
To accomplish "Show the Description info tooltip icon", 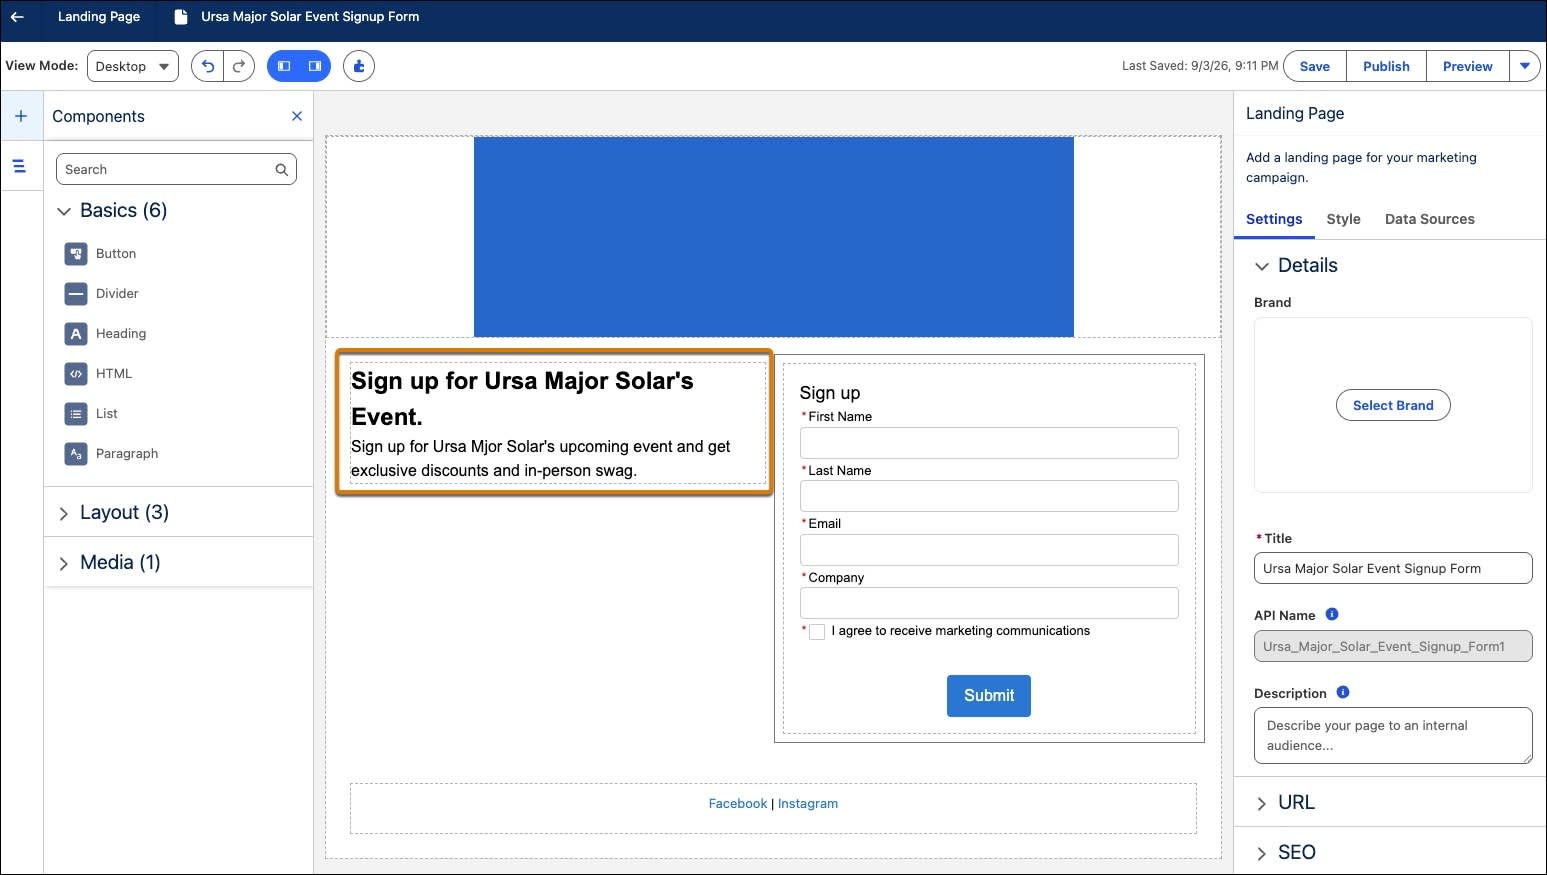I will (1343, 693).
